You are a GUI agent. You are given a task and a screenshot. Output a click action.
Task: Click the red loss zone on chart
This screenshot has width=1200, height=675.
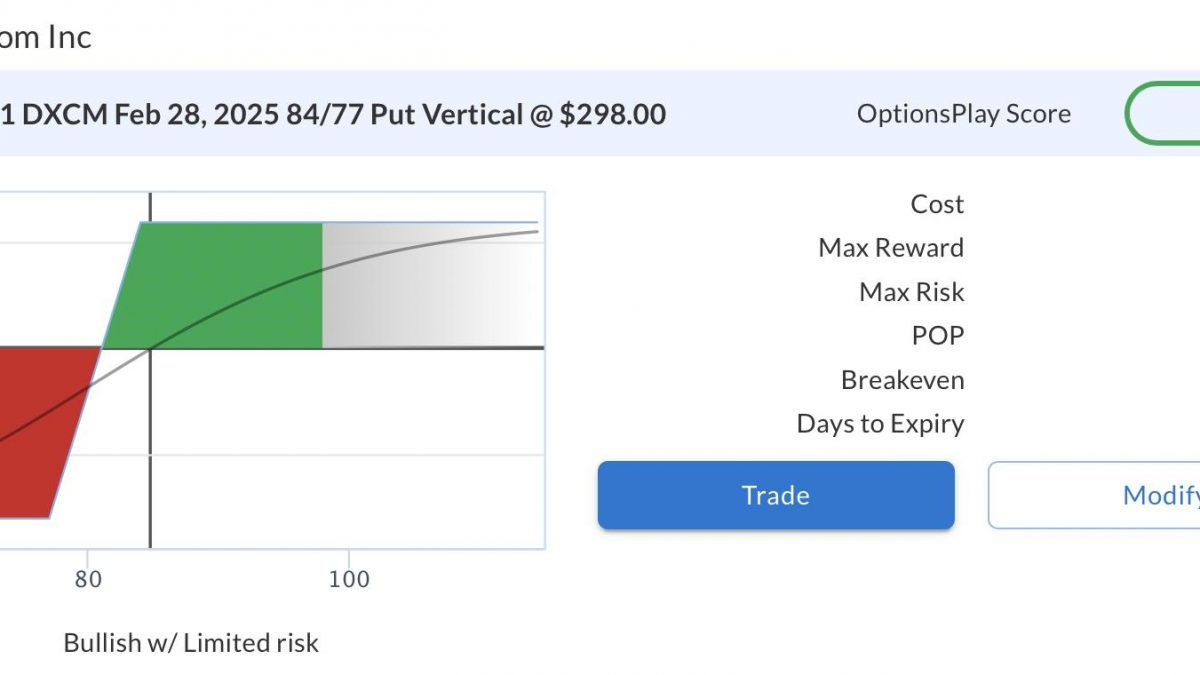point(40,432)
